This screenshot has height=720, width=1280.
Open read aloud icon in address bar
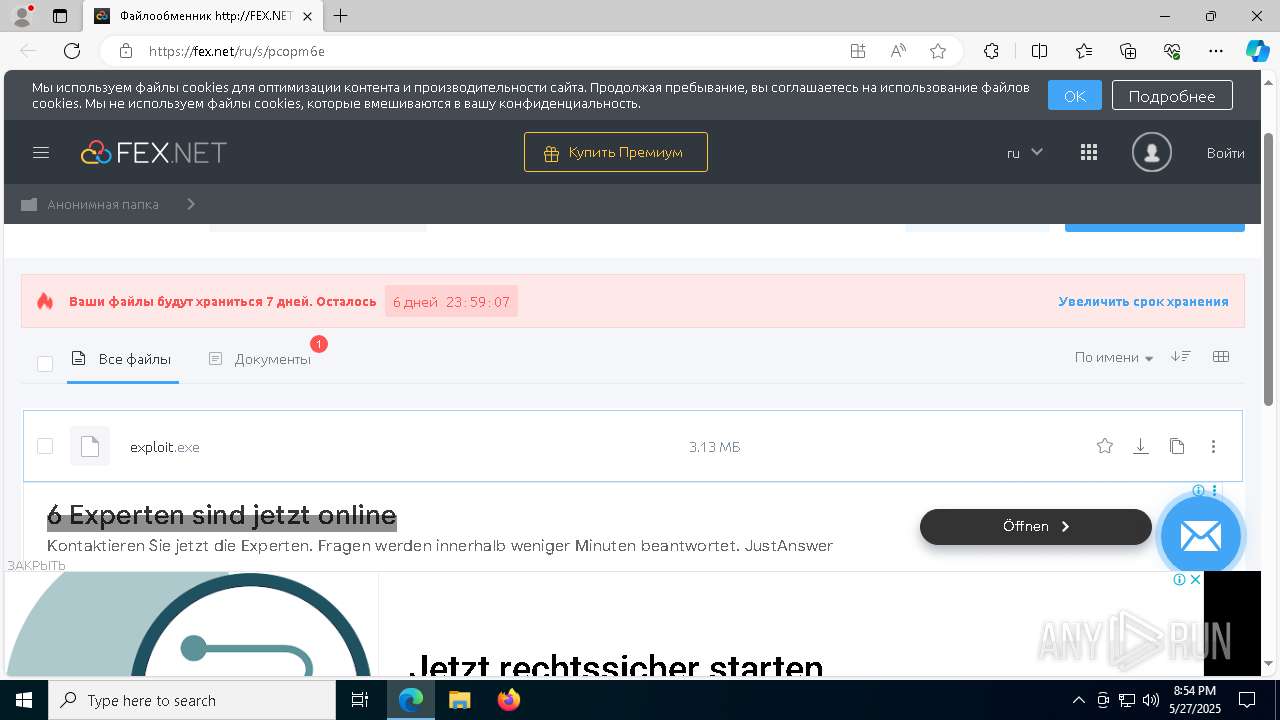898,51
